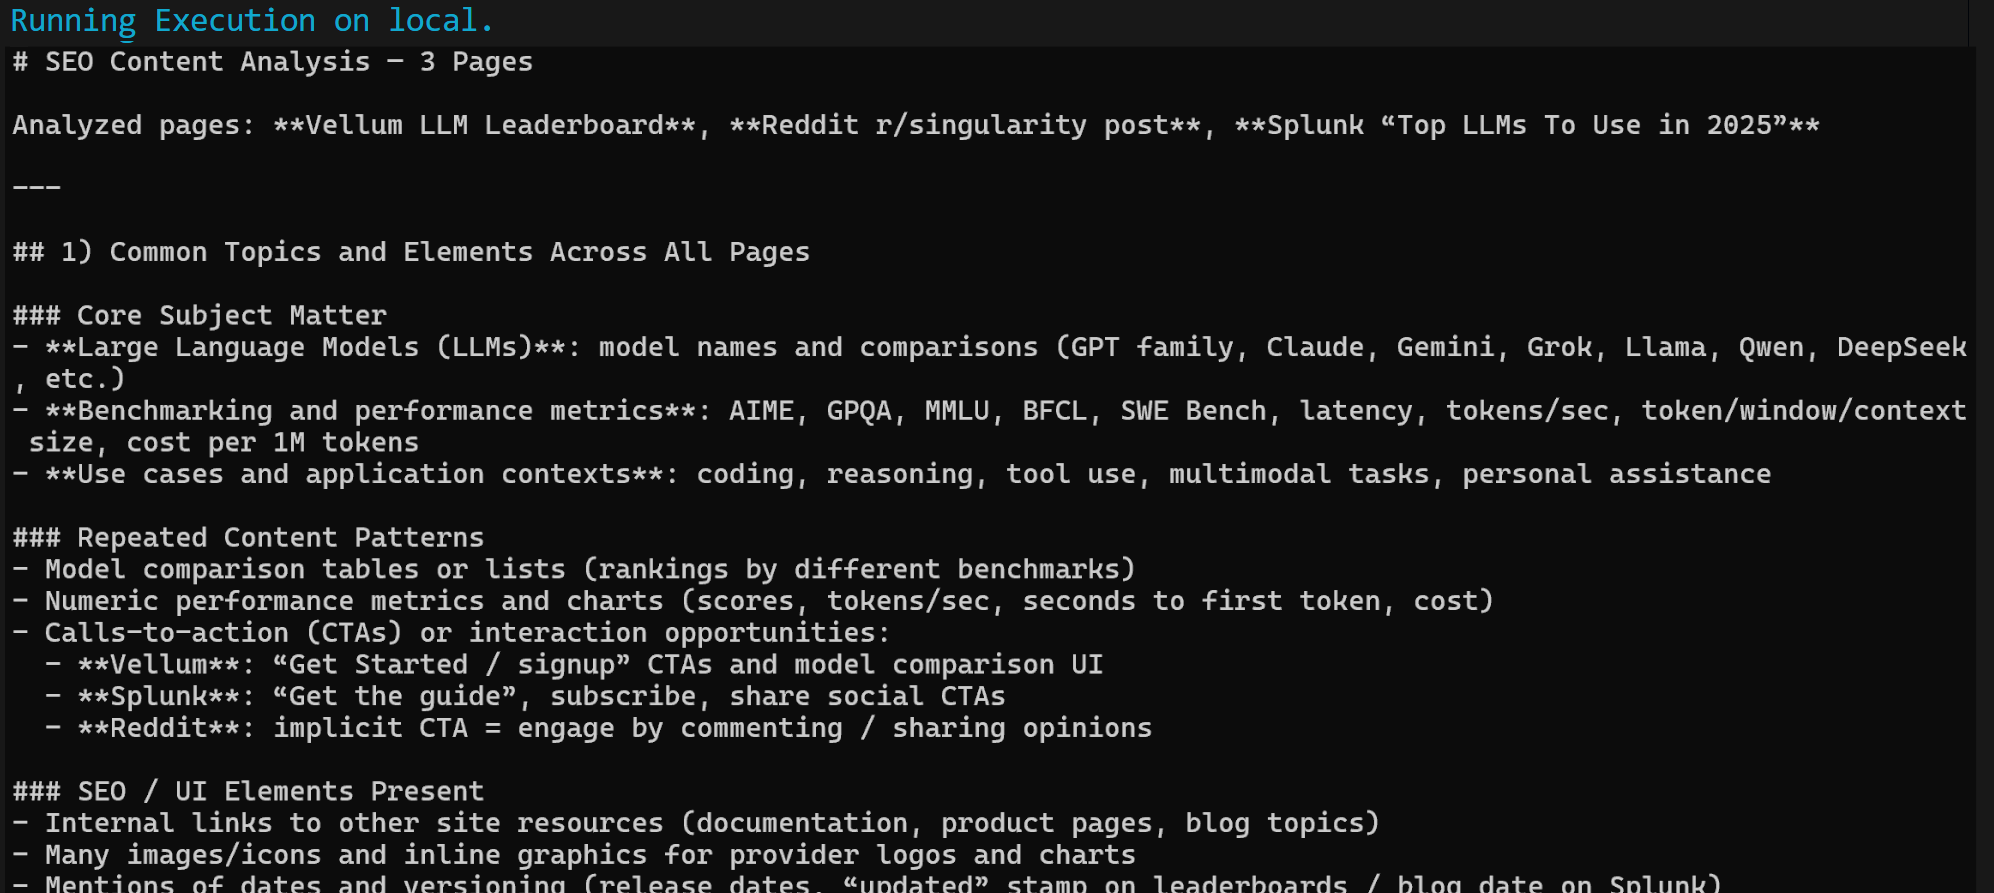
Task: Click the 'Calls-to-action (CTAs)' bullet line
Action: click(x=451, y=633)
